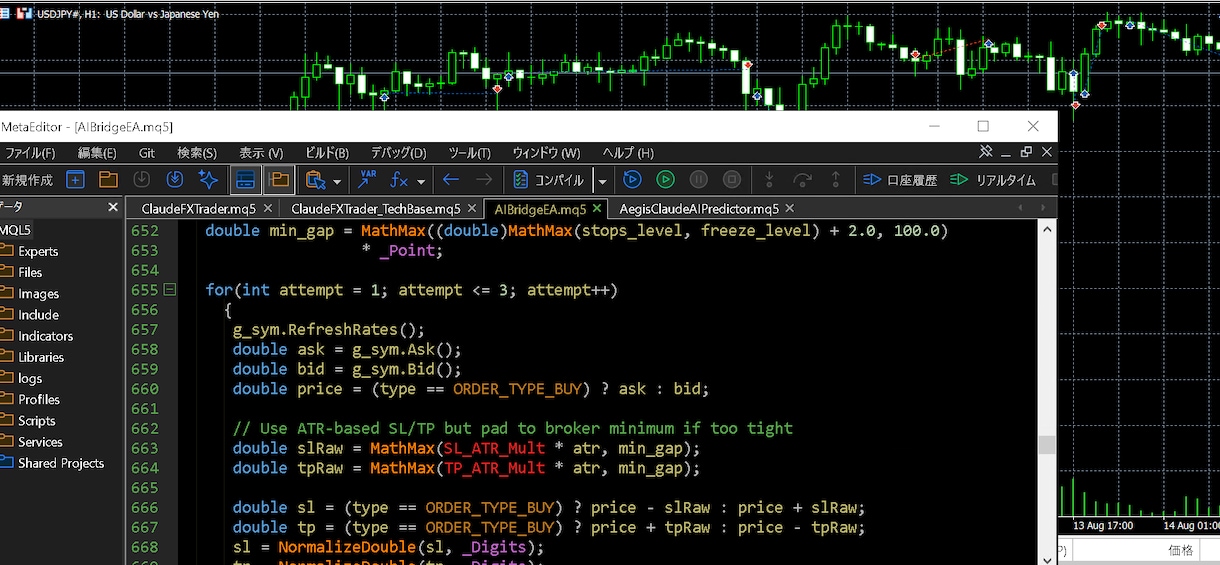The image size is (1220, 565).
Task: Close the AIBridgeEA.mq5 tab
Action: pyautogui.click(x=597, y=209)
